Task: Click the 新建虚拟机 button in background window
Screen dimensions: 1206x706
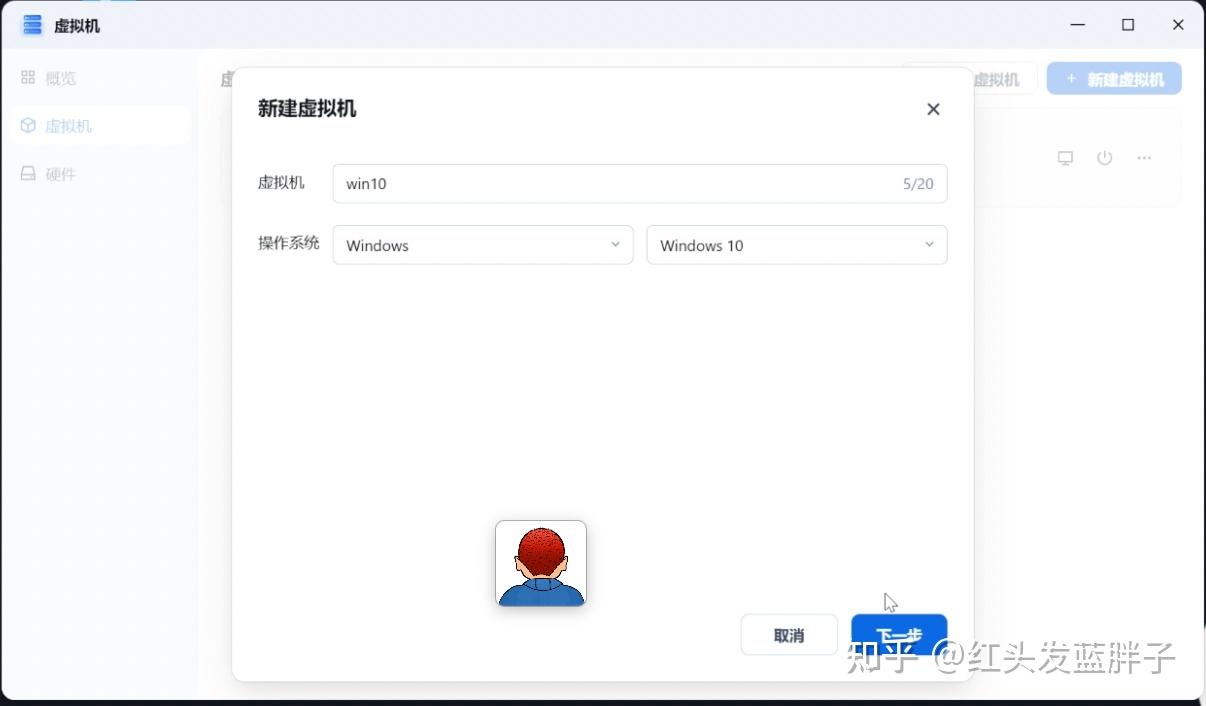Action: (x=1114, y=79)
